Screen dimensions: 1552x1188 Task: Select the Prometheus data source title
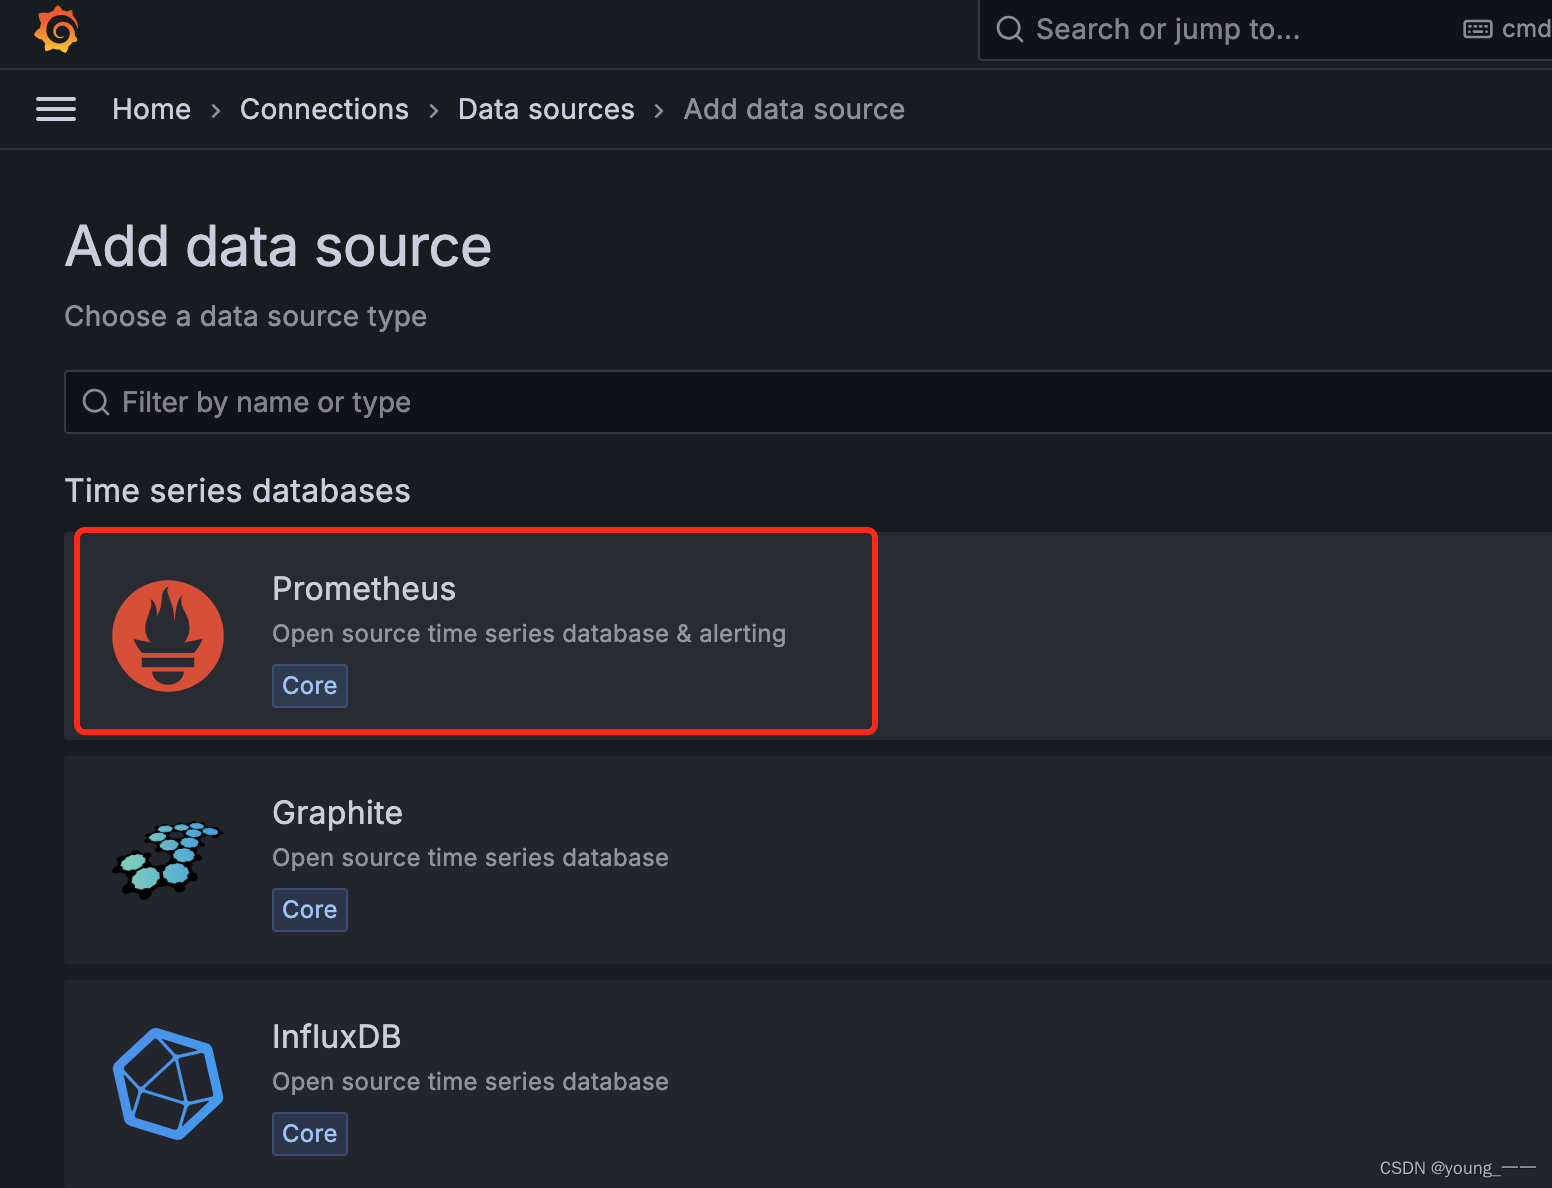(x=364, y=589)
